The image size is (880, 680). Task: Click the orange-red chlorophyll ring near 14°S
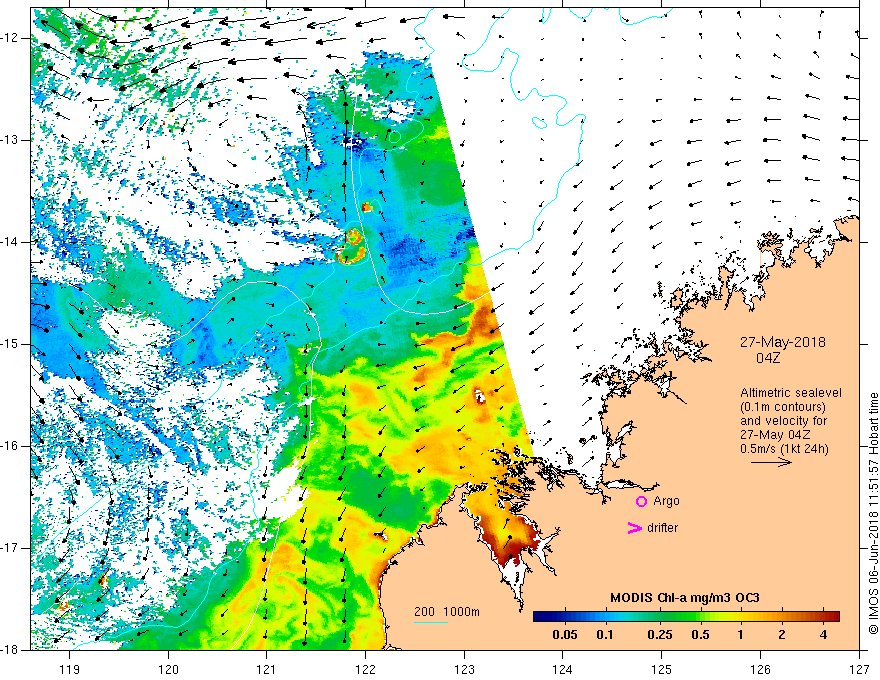[x=352, y=246]
